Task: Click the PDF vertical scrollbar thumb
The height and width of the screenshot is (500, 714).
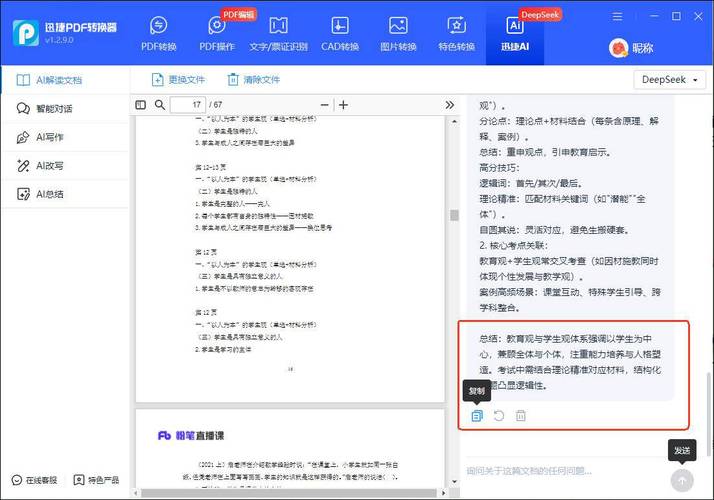Action: click(454, 215)
